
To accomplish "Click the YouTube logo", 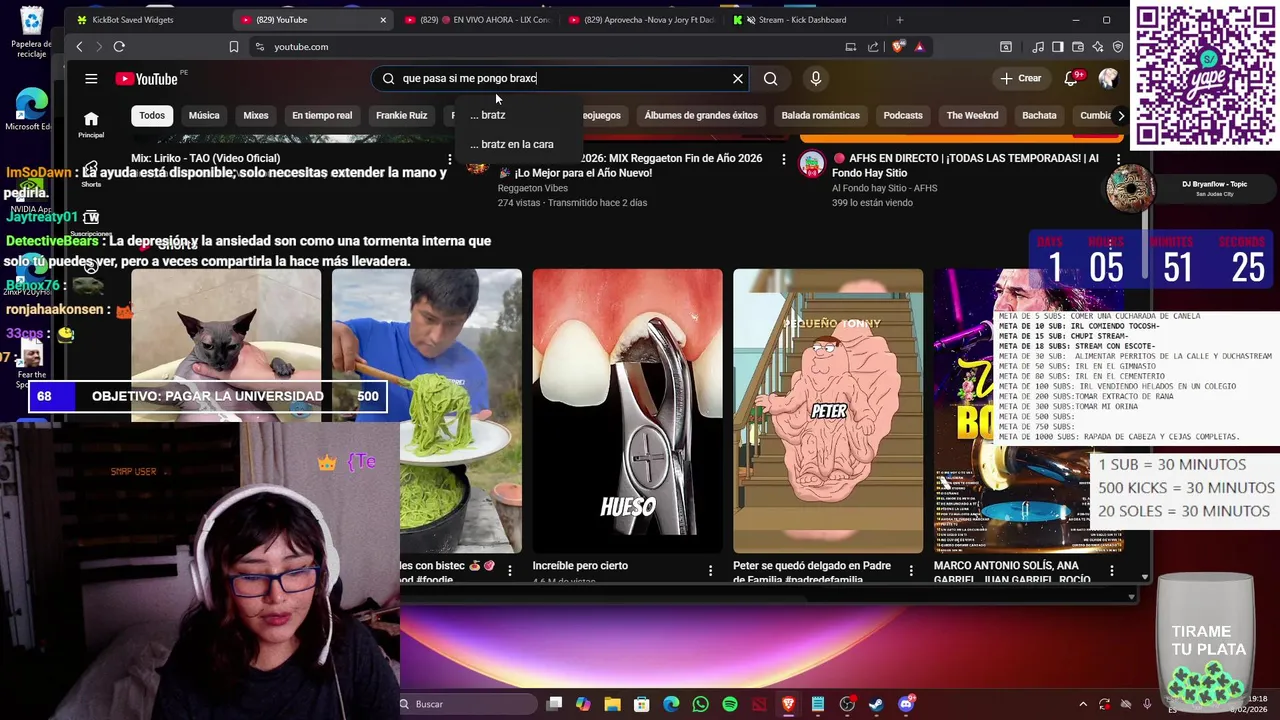I will point(146,79).
